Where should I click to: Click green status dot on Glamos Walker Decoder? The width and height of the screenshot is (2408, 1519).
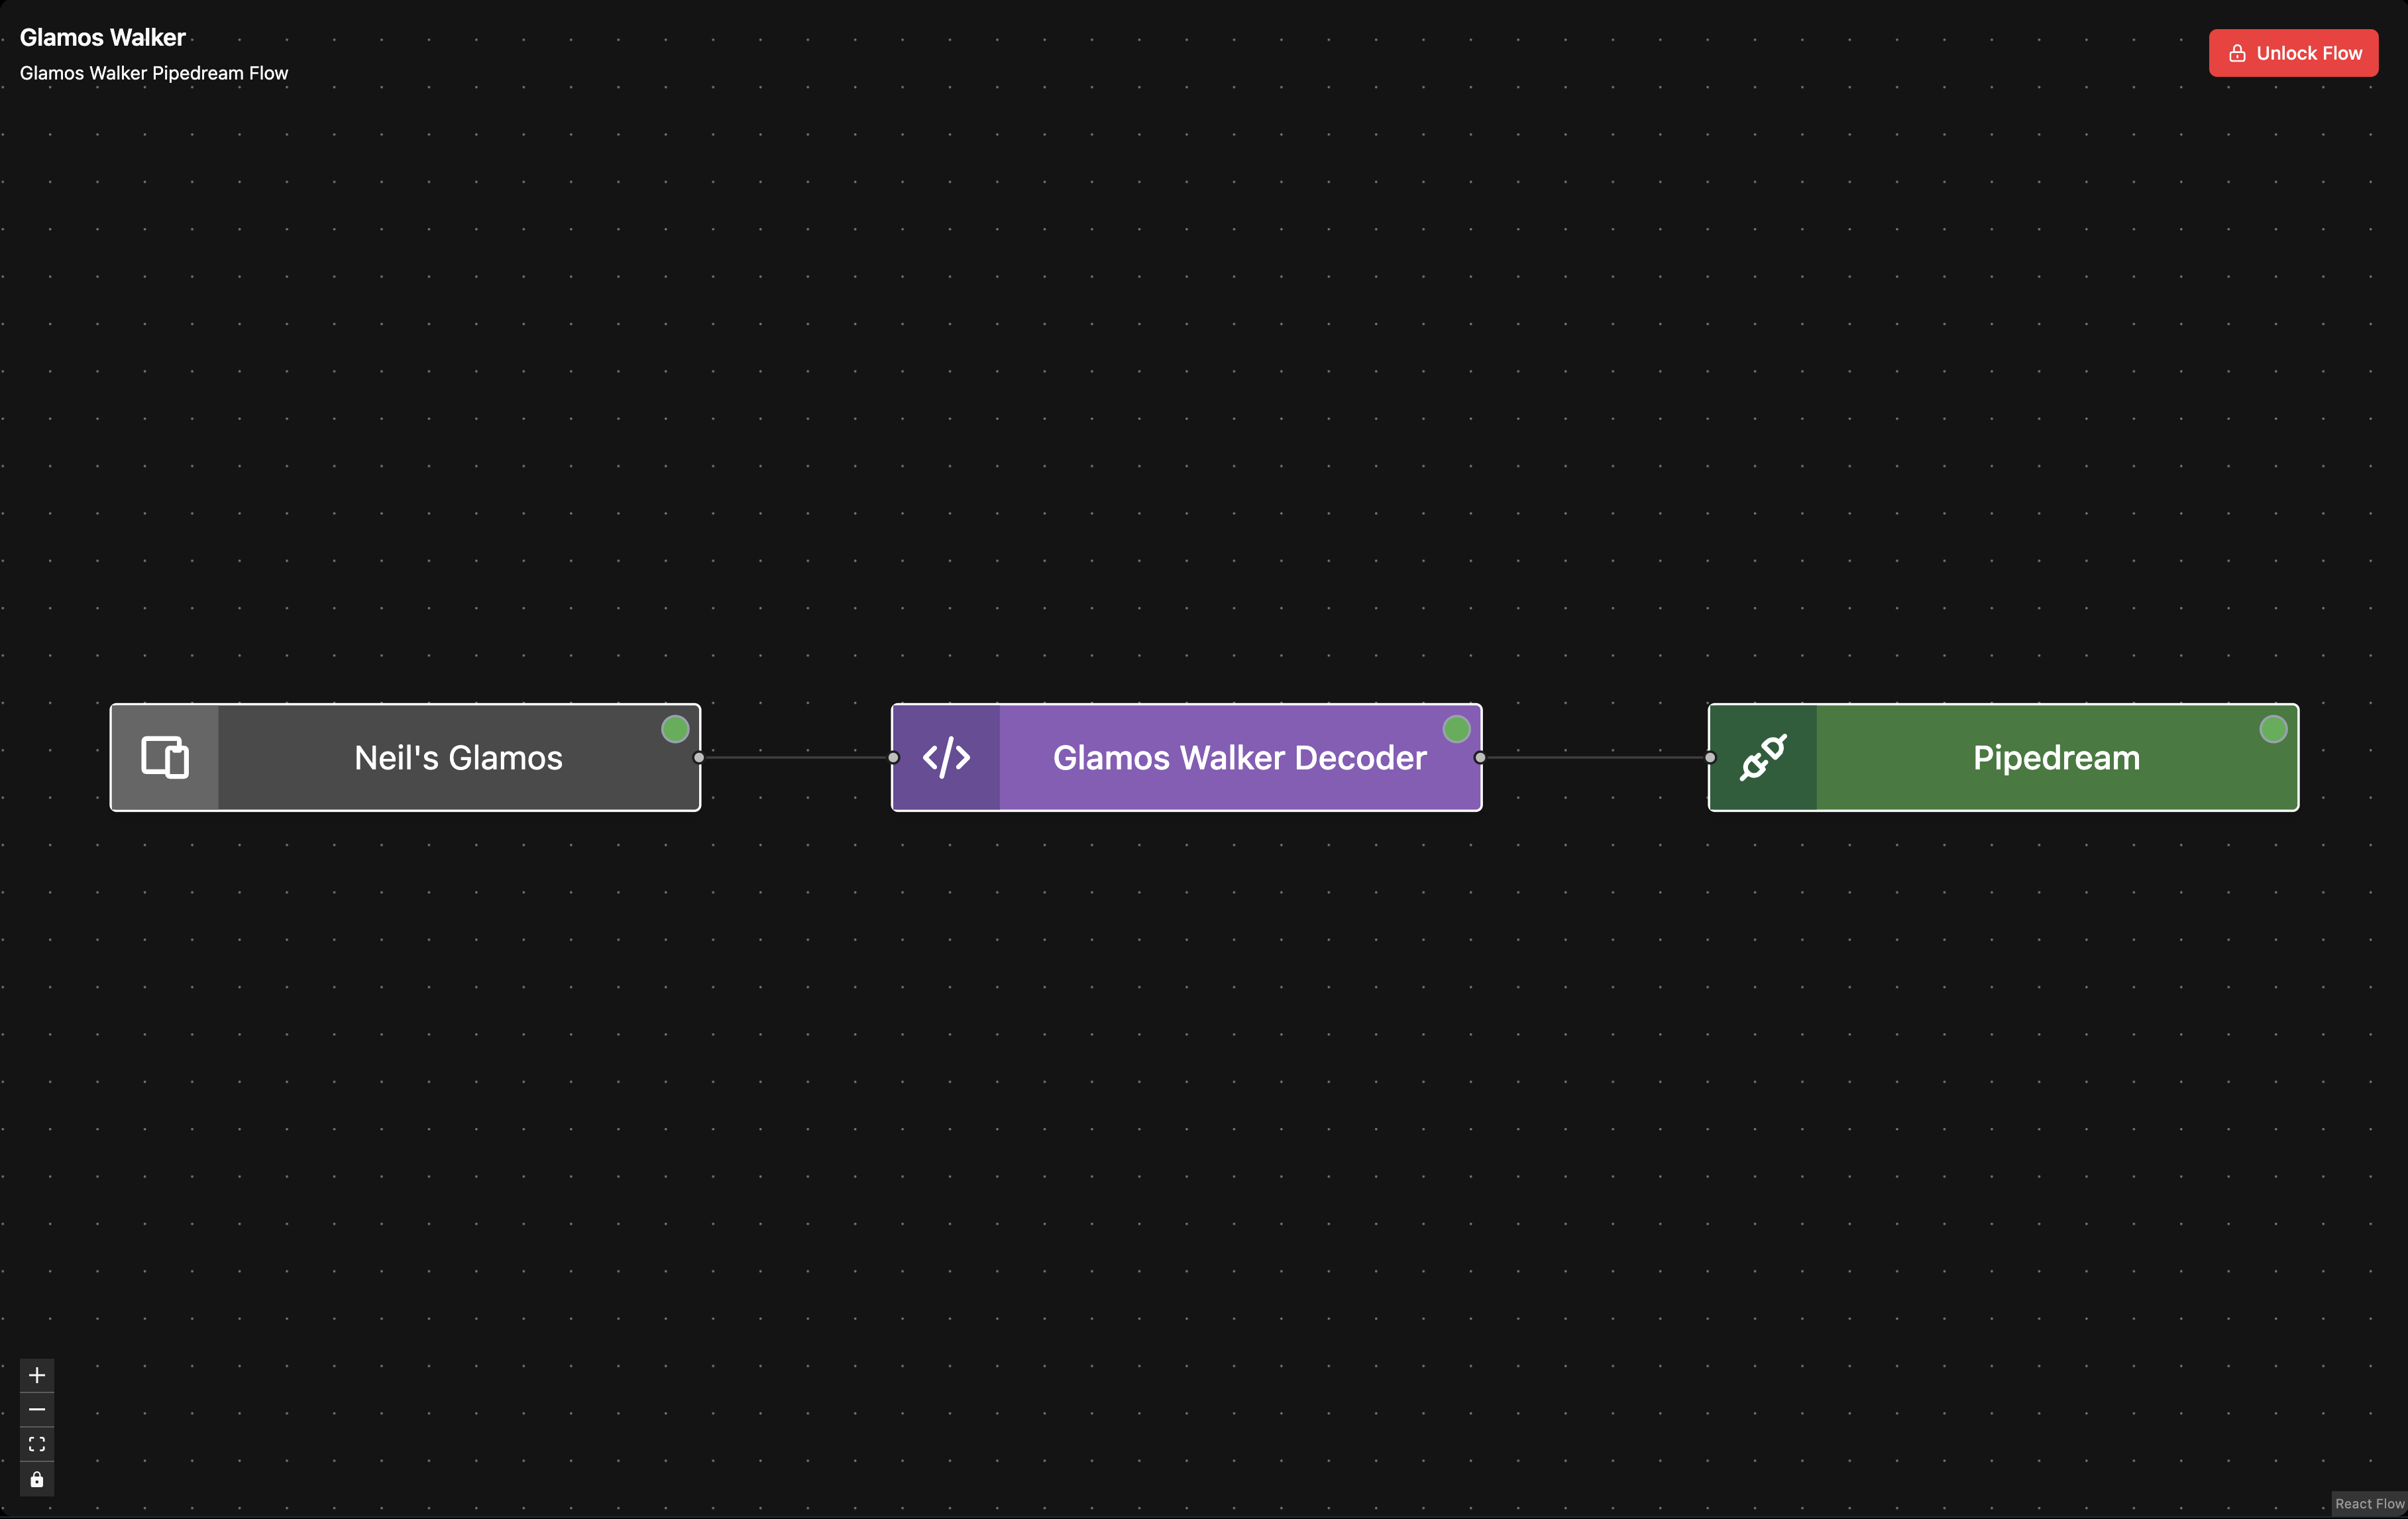(1456, 729)
